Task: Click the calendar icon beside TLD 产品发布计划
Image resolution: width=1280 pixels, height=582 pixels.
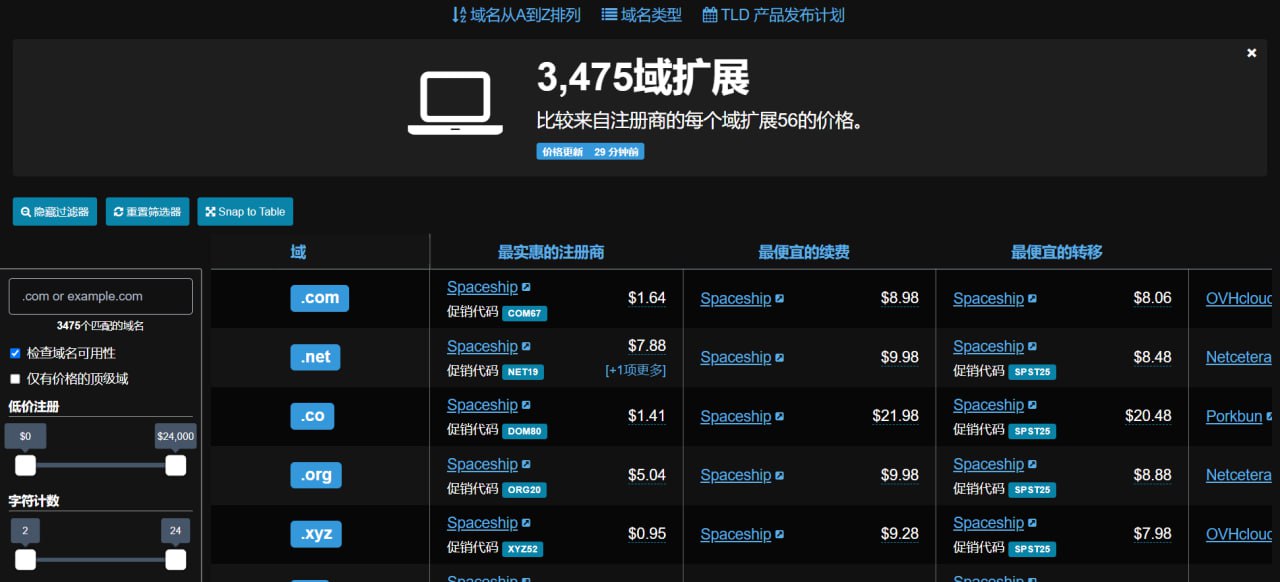Action: 710,15
